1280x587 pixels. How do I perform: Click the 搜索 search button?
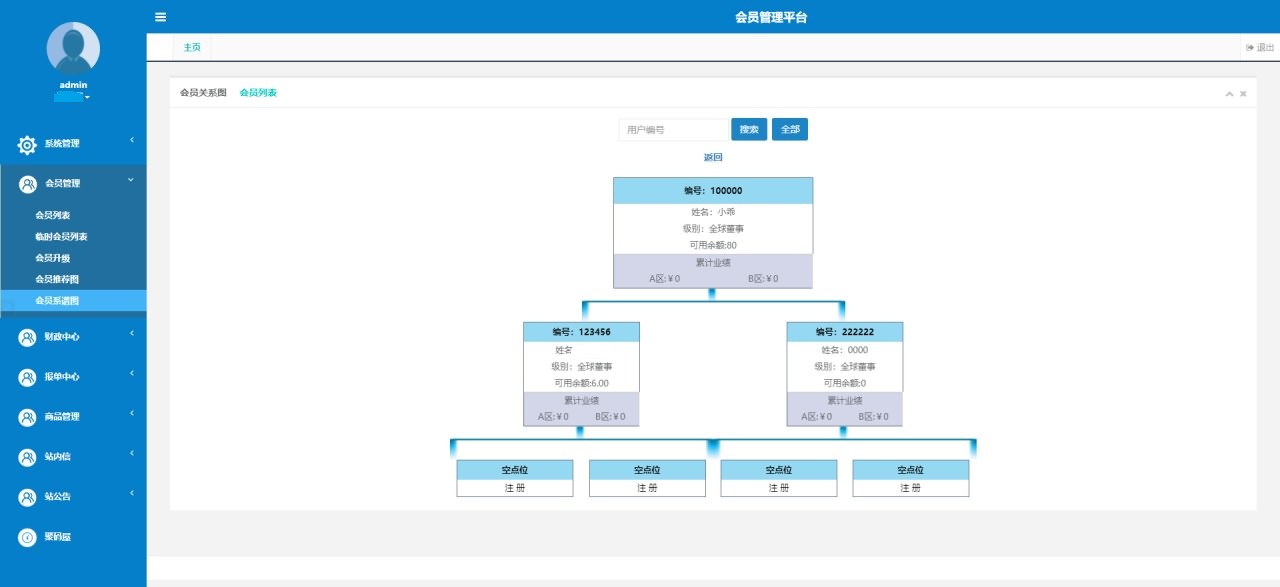[x=749, y=129]
